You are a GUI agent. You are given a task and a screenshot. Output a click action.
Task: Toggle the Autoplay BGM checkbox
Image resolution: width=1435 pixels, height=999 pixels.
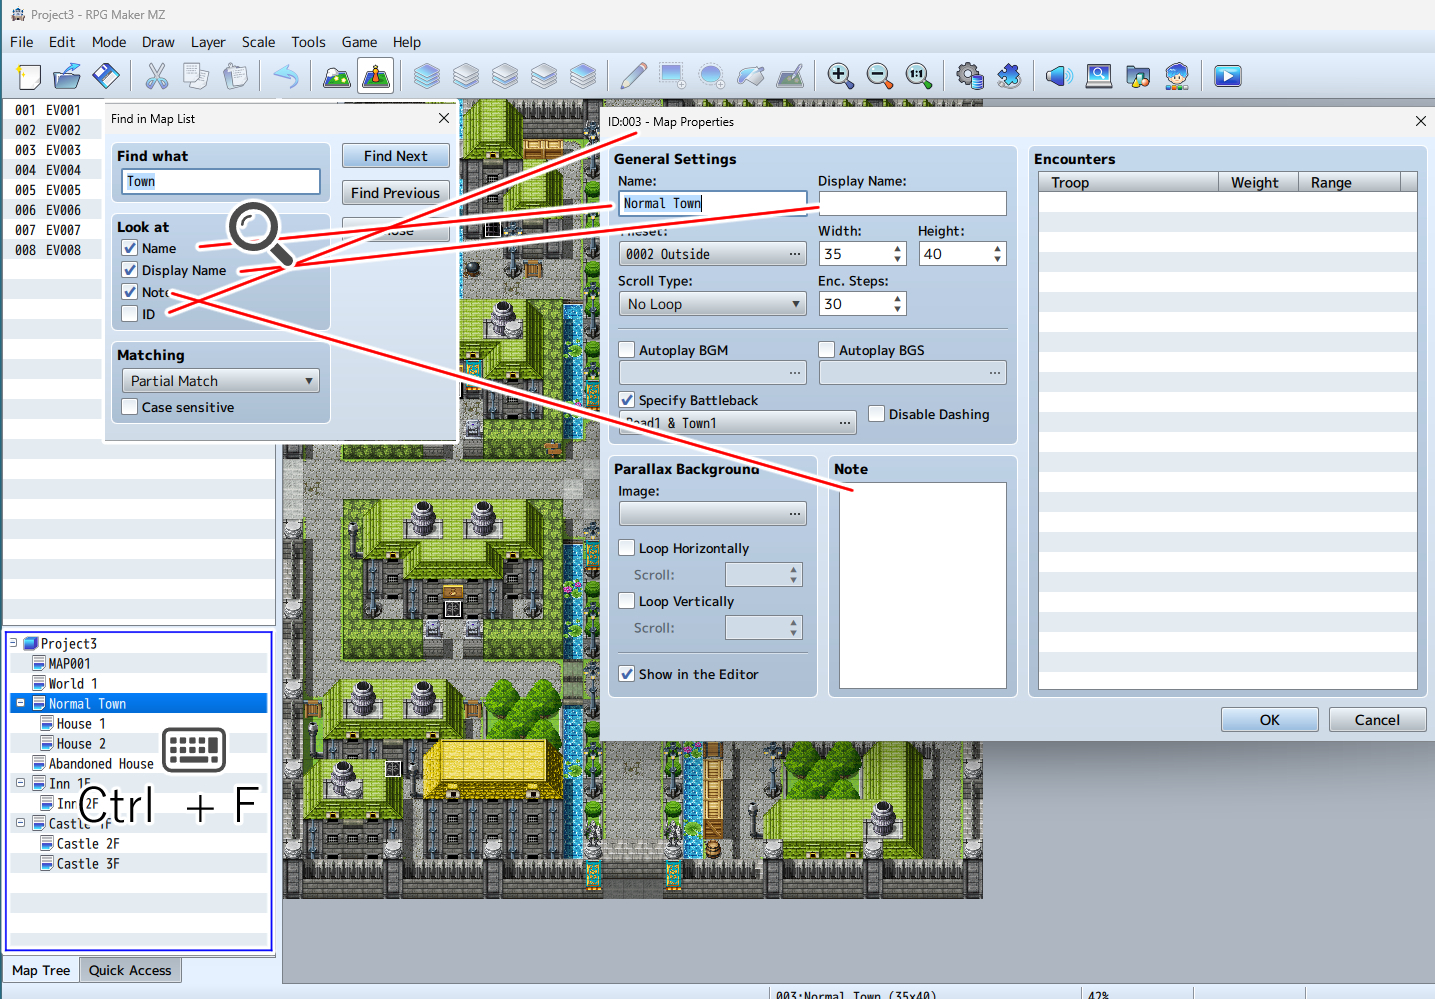627,350
